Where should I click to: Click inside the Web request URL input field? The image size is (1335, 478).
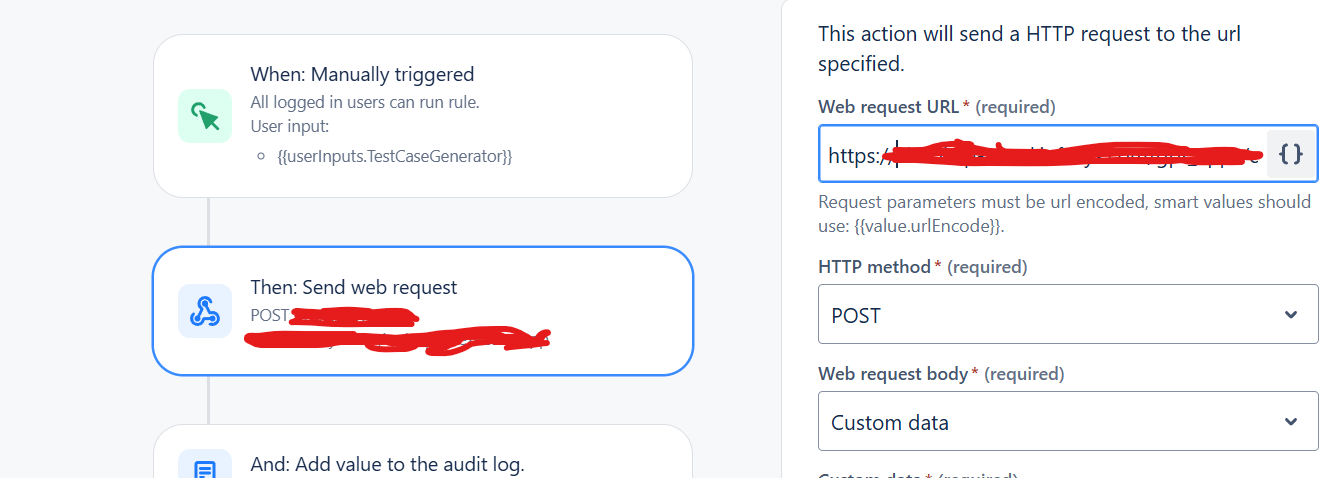pyautogui.click(x=1043, y=154)
